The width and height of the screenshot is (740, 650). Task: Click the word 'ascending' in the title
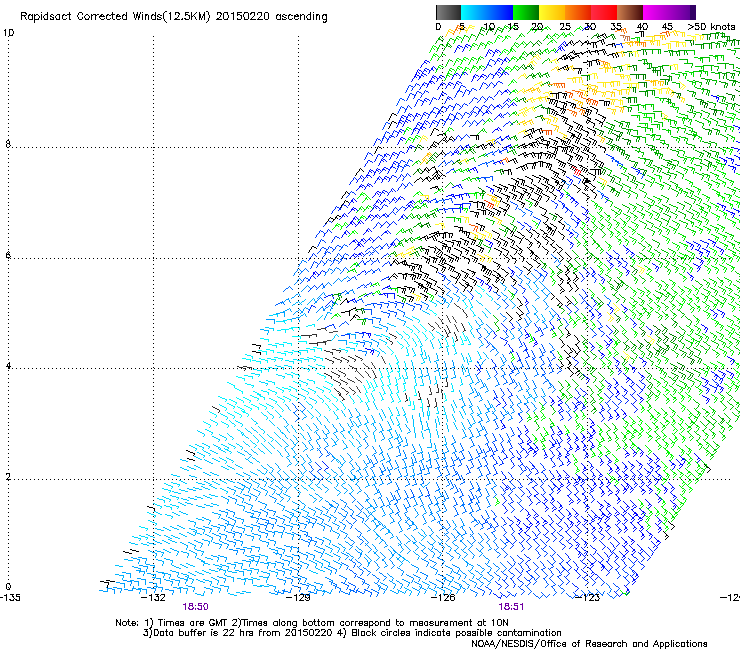point(301,17)
